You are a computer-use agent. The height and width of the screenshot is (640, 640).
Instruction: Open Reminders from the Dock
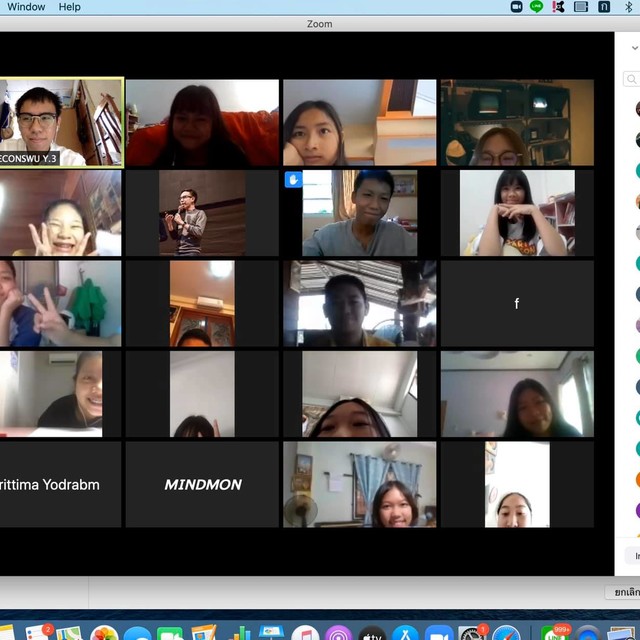click(x=38, y=632)
